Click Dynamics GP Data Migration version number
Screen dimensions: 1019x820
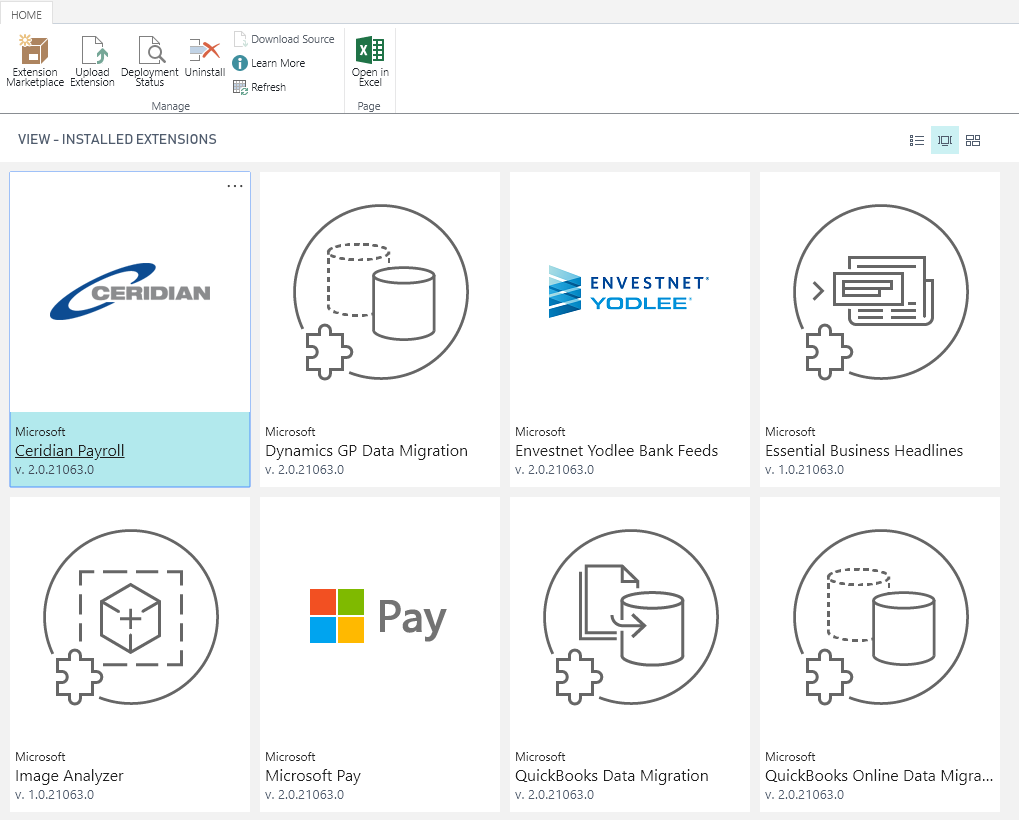[x=305, y=469]
